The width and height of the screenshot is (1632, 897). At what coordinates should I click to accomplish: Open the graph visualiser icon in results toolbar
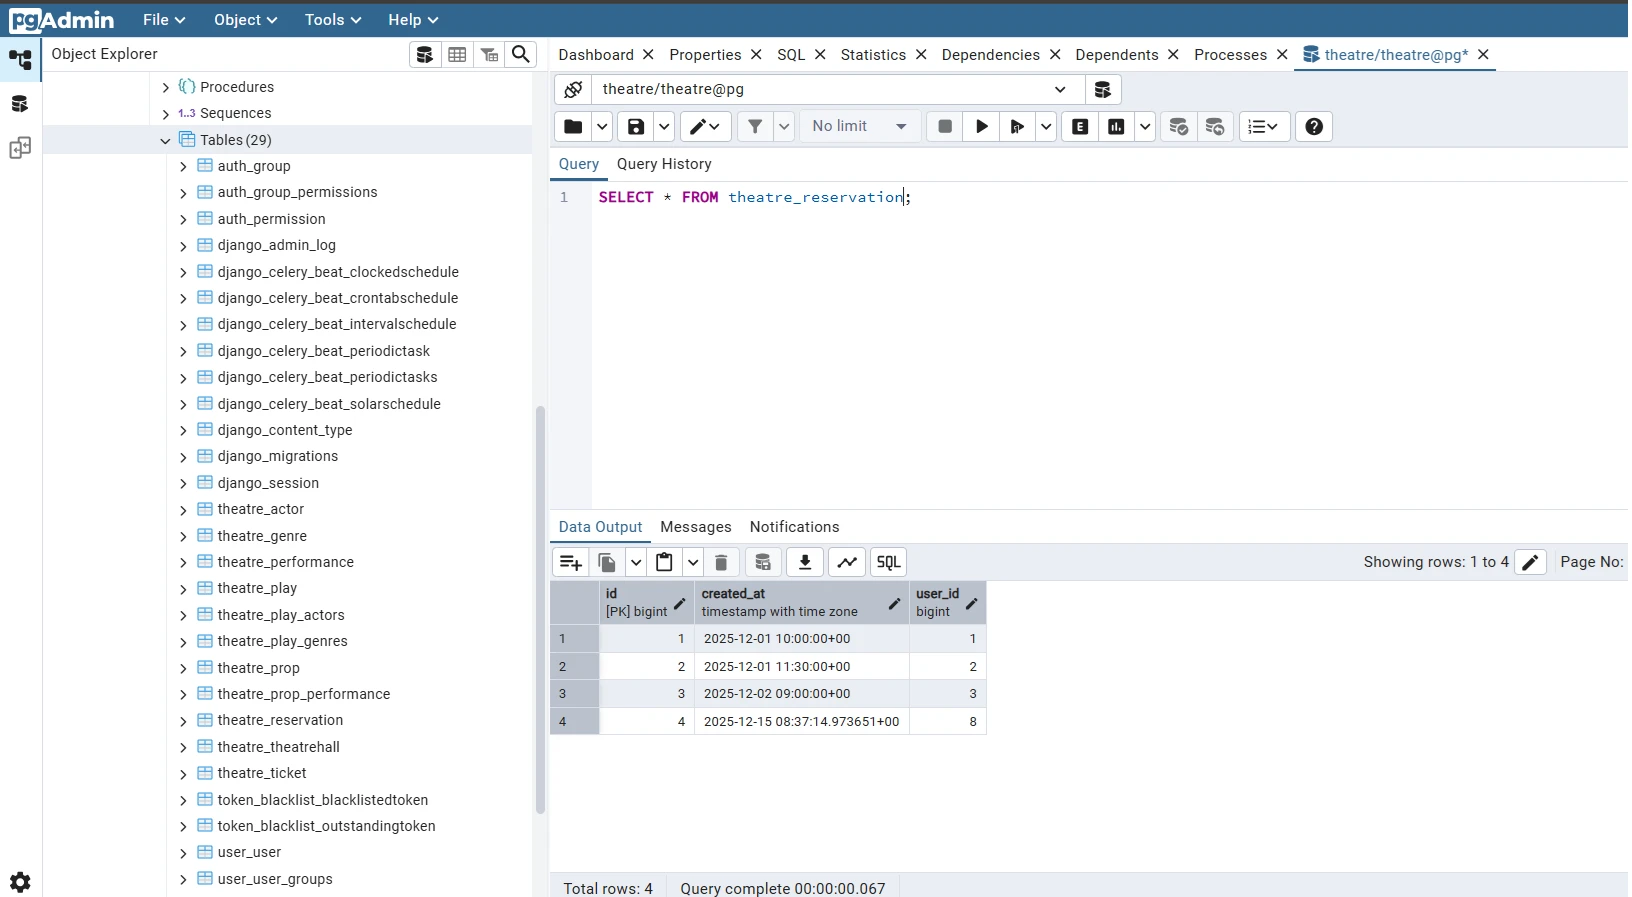847,562
